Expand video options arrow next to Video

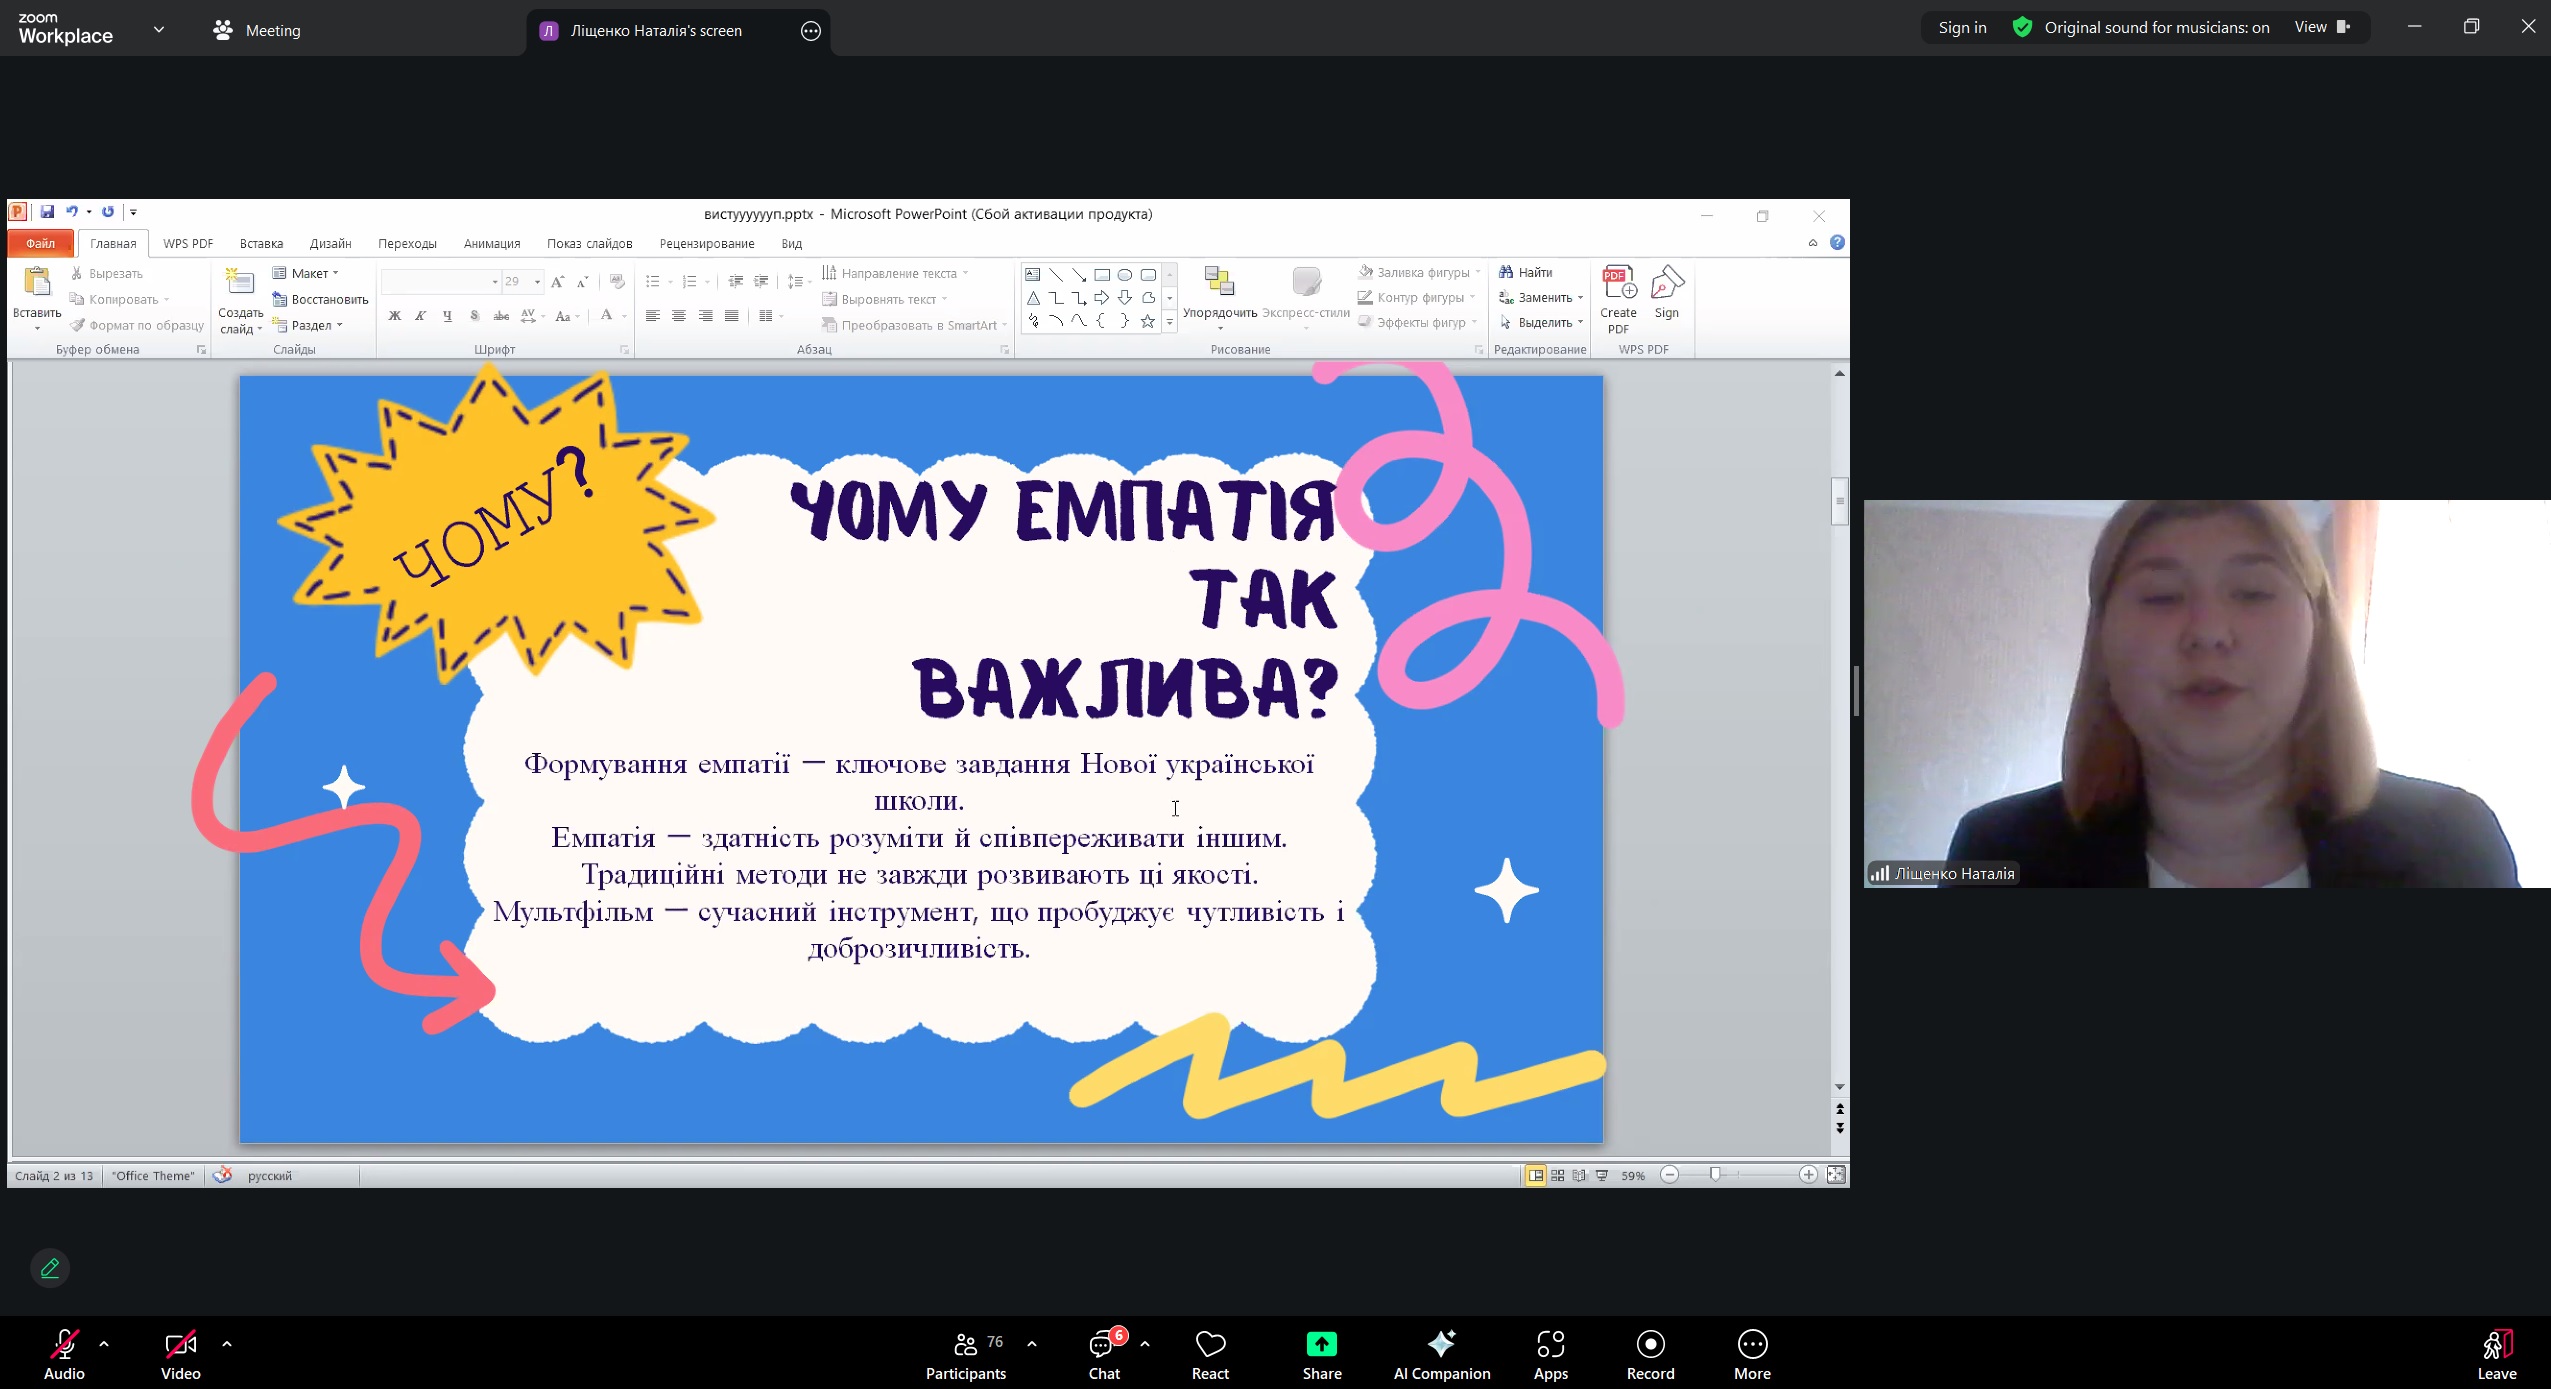pos(227,1344)
